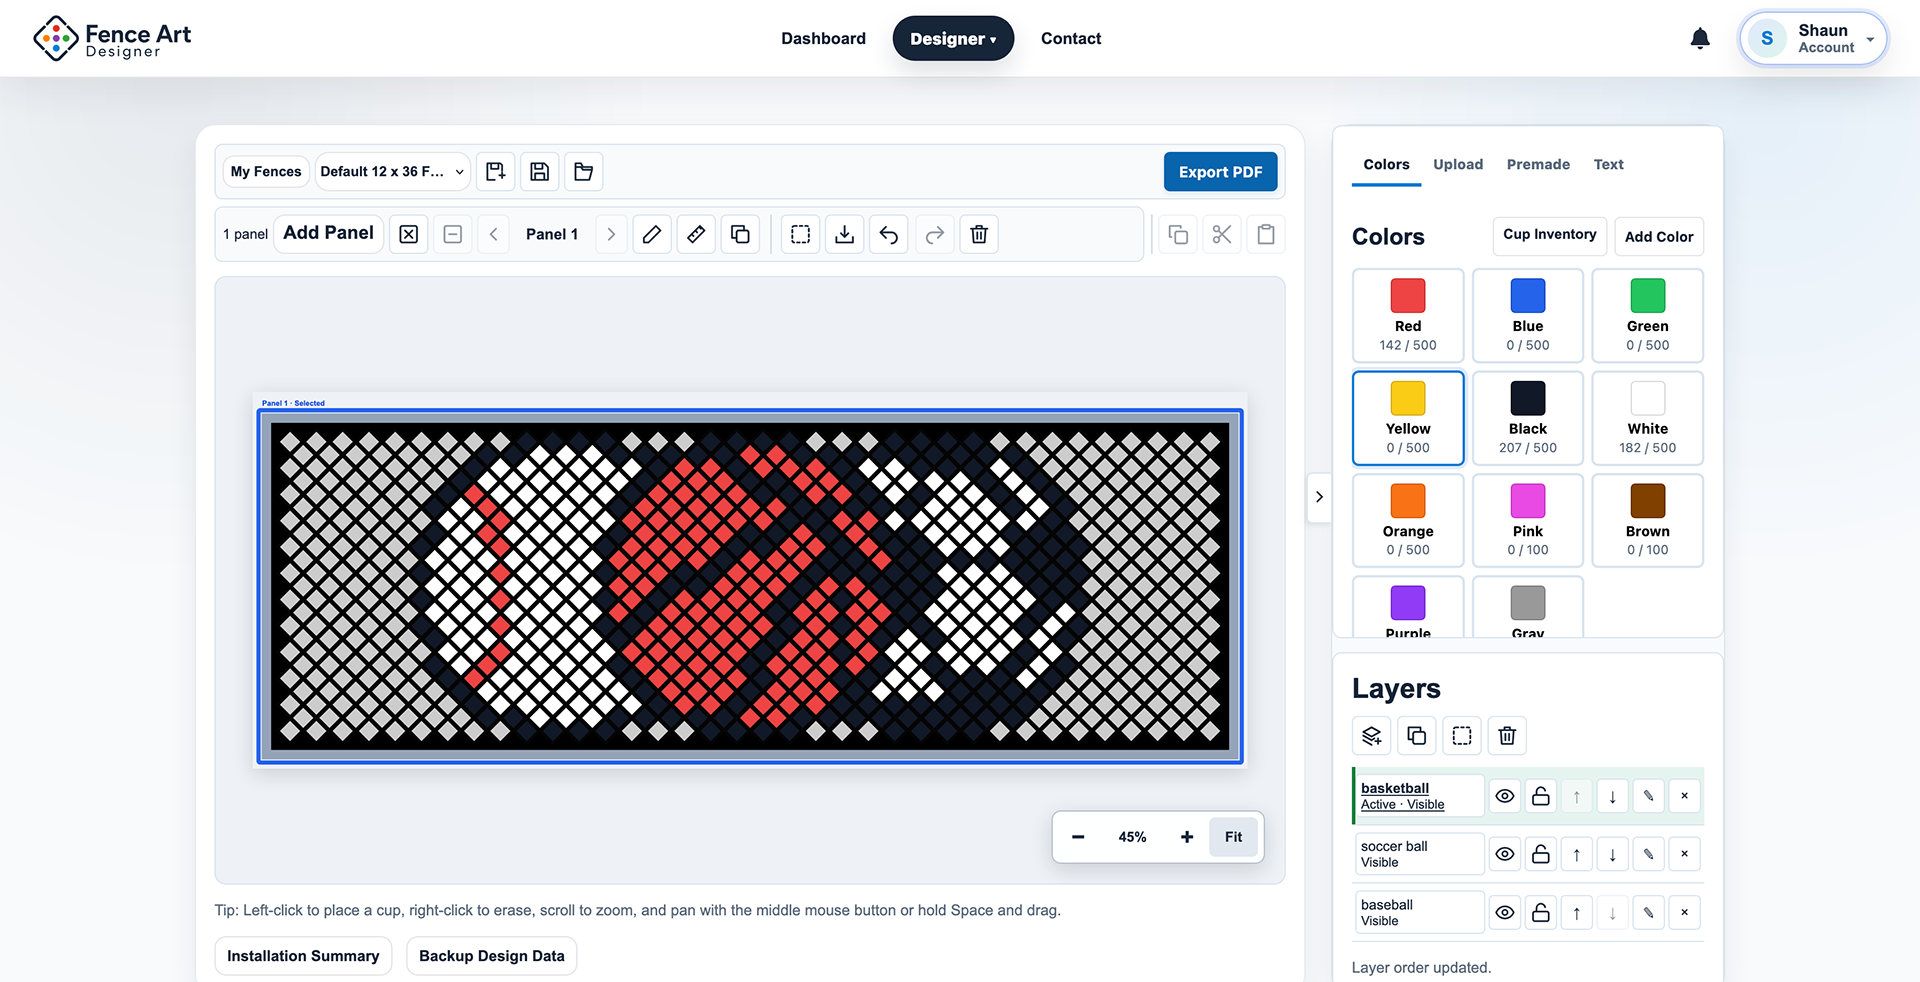Open the notifications bell

pyautogui.click(x=1700, y=39)
